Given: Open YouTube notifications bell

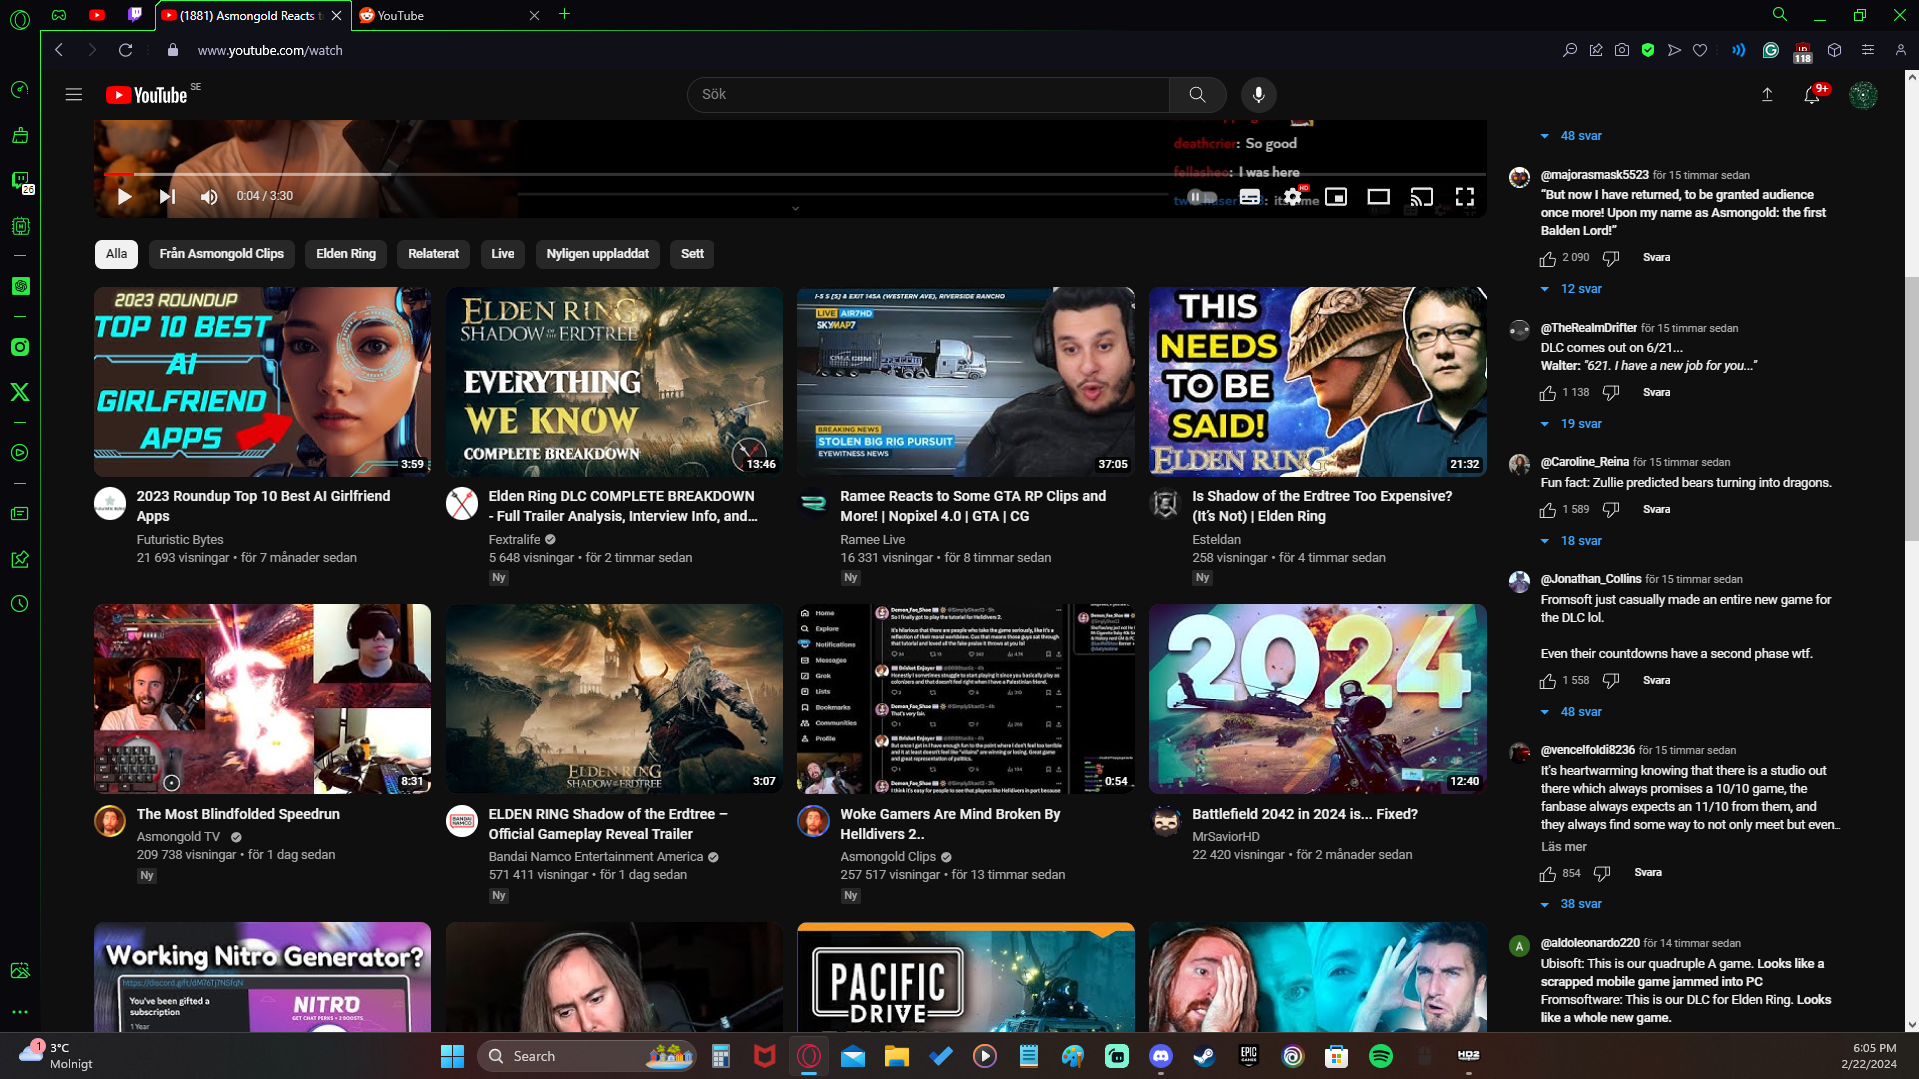Looking at the screenshot, I should (1812, 94).
